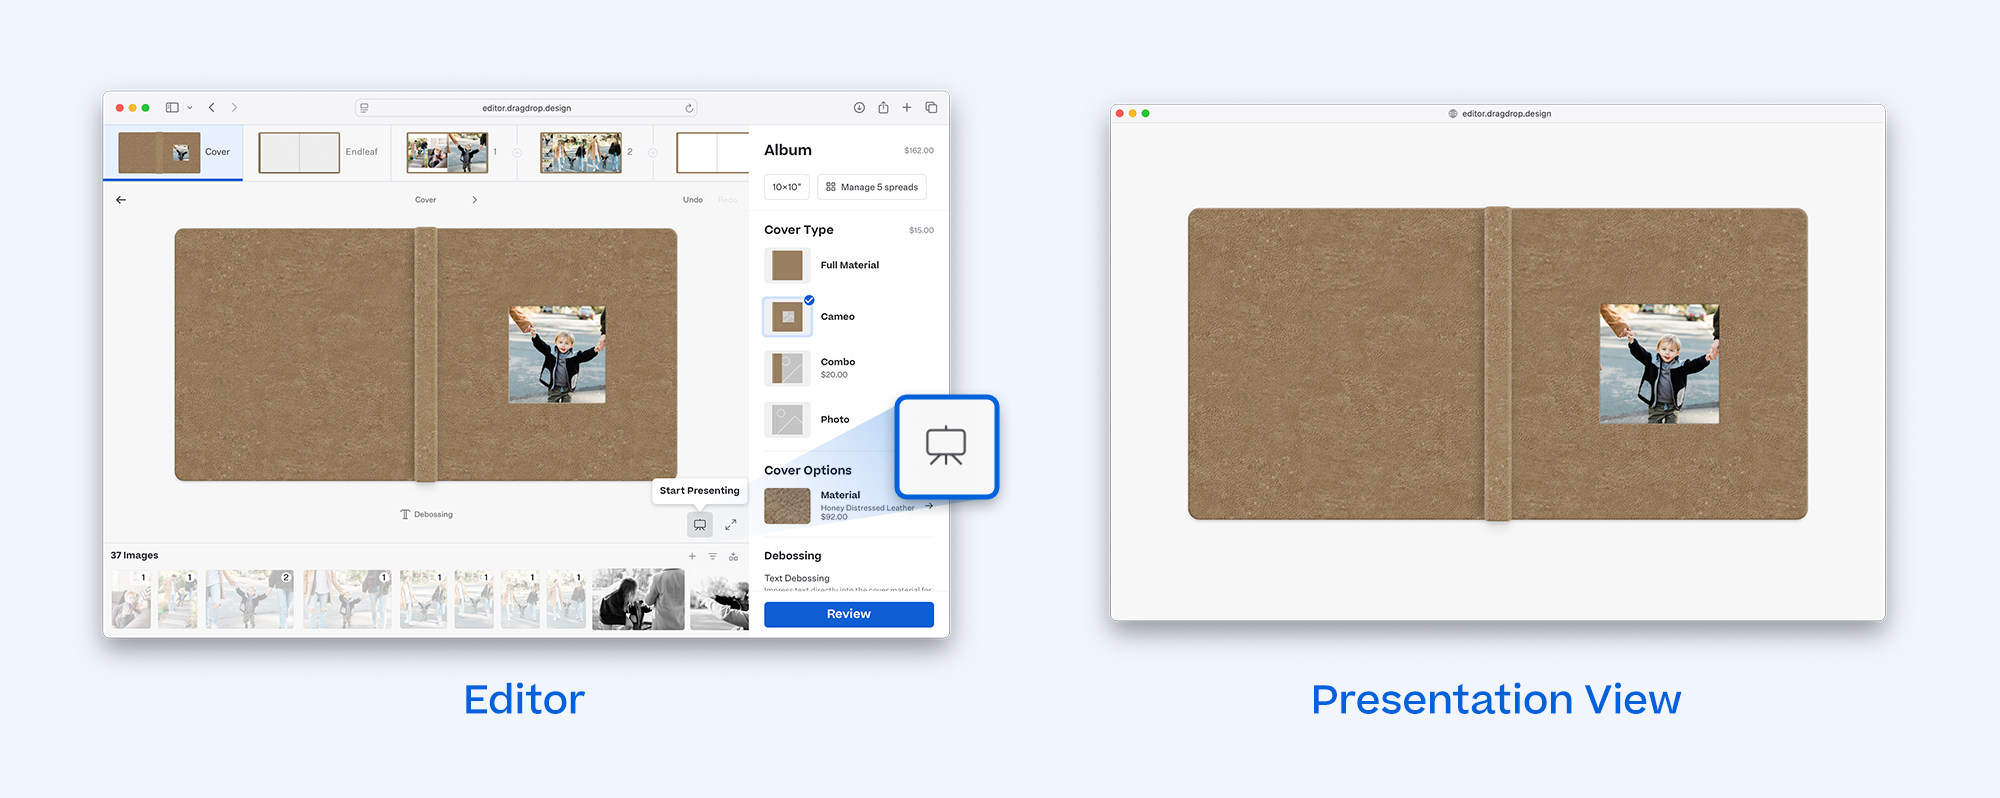The width and height of the screenshot is (2000, 798).
Task: Enter fullscreen with the expand arrows icon
Action: (x=731, y=525)
